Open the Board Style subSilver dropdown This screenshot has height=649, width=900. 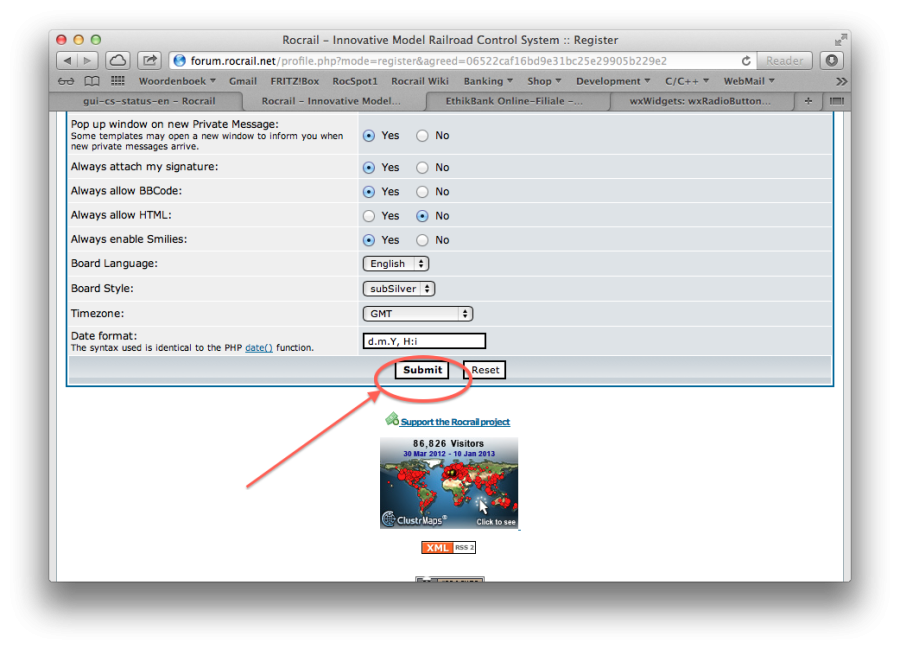(398, 289)
